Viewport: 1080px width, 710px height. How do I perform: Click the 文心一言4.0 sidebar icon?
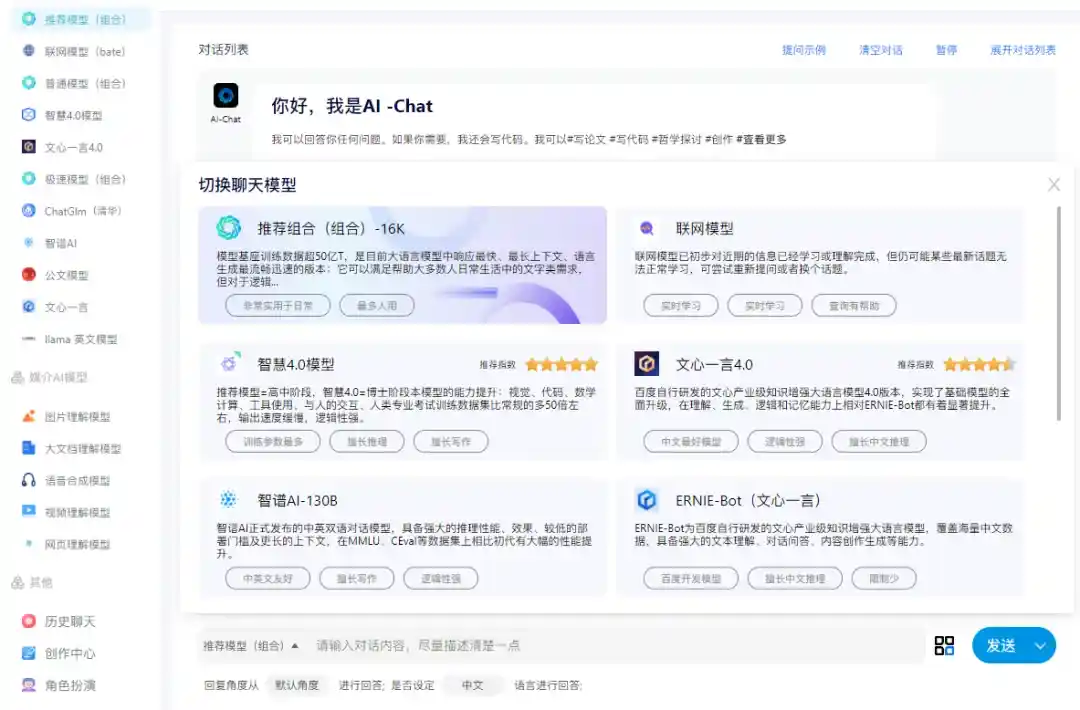(28, 147)
